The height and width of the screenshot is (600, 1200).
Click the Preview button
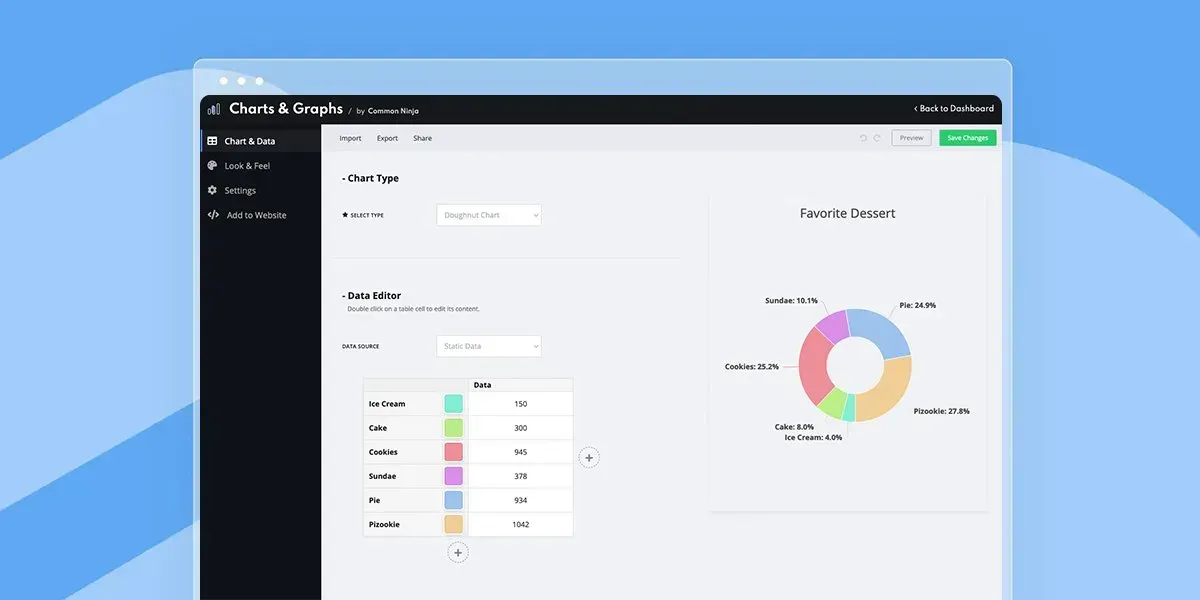coord(911,138)
